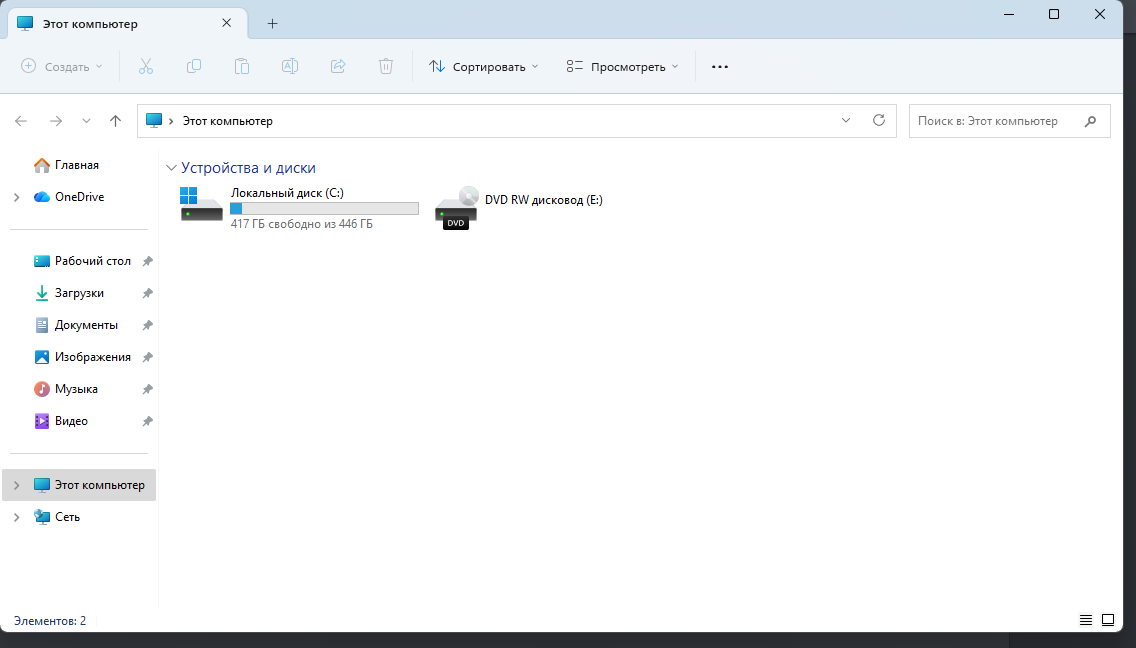1136x648 pixels.
Task: Go forward with the right arrow
Action: tap(56, 121)
